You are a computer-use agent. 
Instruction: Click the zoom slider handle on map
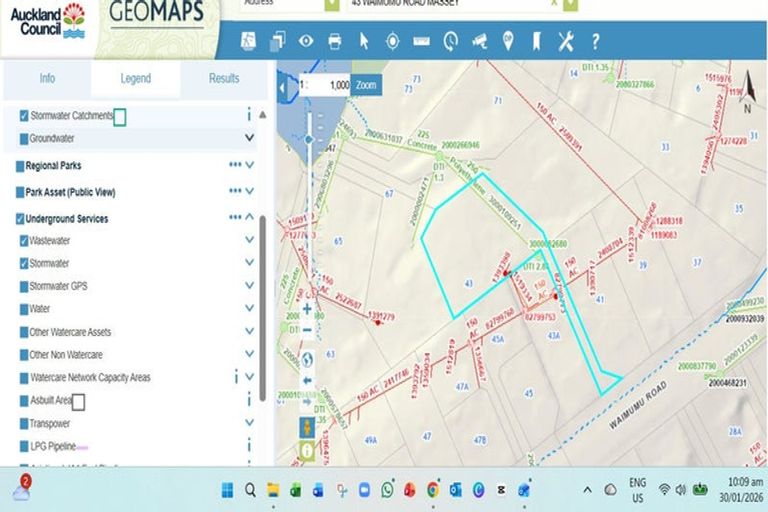tap(309, 141)
